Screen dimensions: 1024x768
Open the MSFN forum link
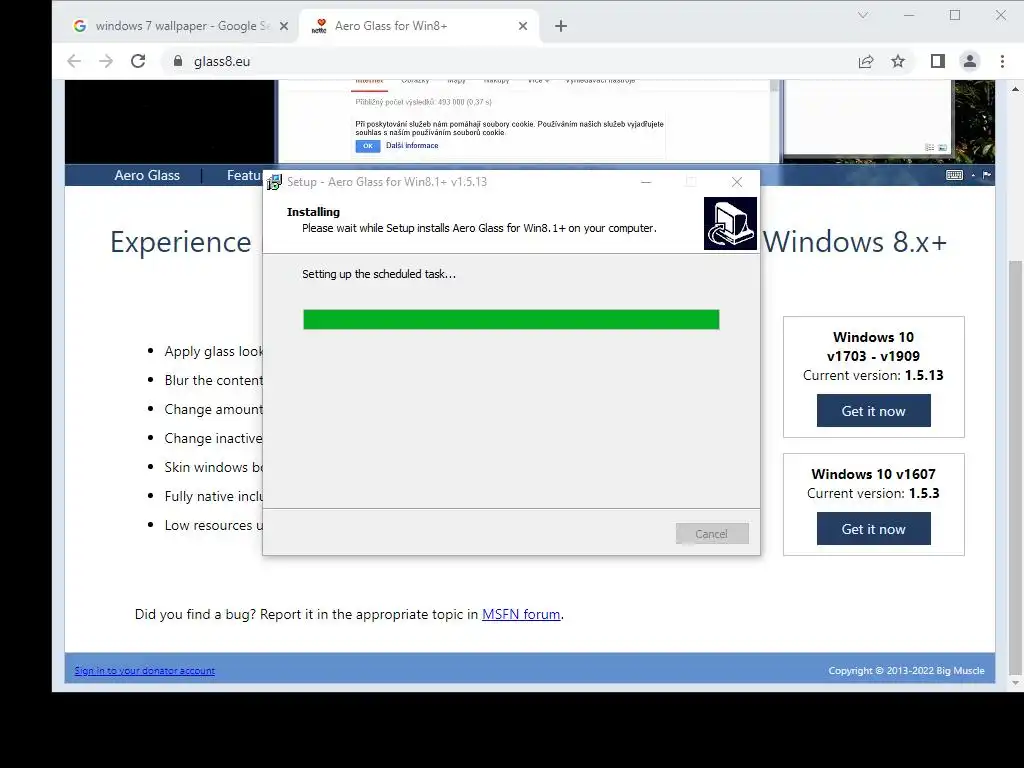tap(521, 615)
